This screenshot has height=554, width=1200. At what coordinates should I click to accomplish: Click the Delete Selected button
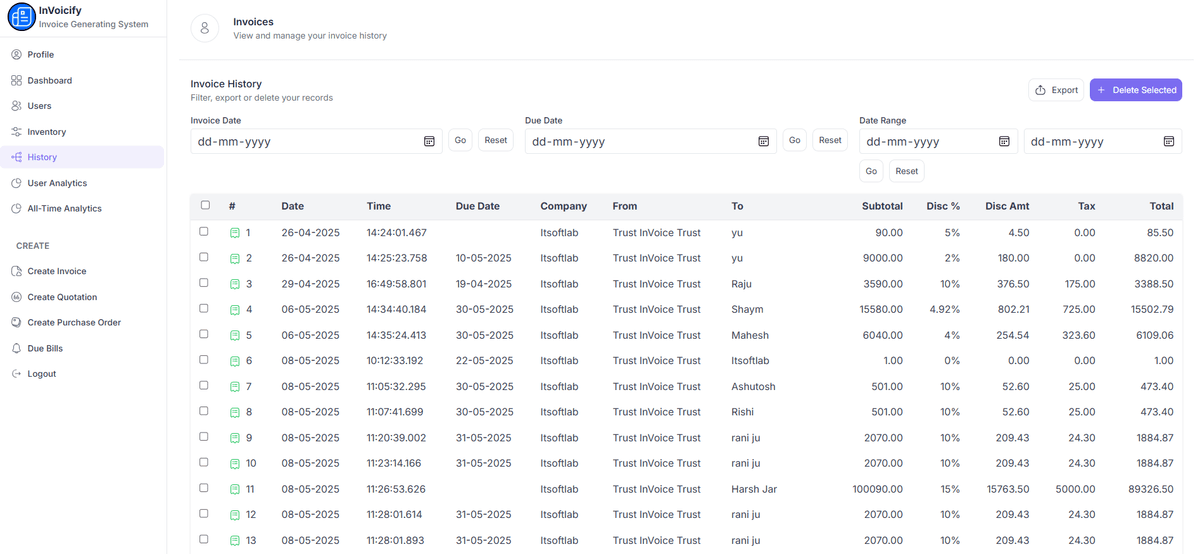pyautogui.click(x=1136, y=90)
